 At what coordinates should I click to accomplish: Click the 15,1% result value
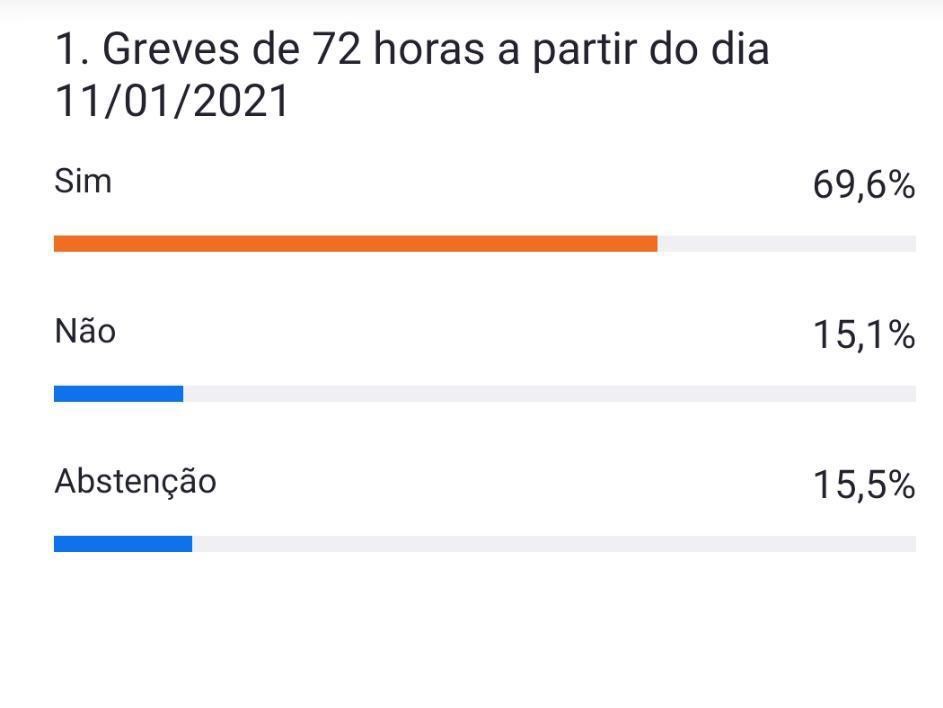863,336
